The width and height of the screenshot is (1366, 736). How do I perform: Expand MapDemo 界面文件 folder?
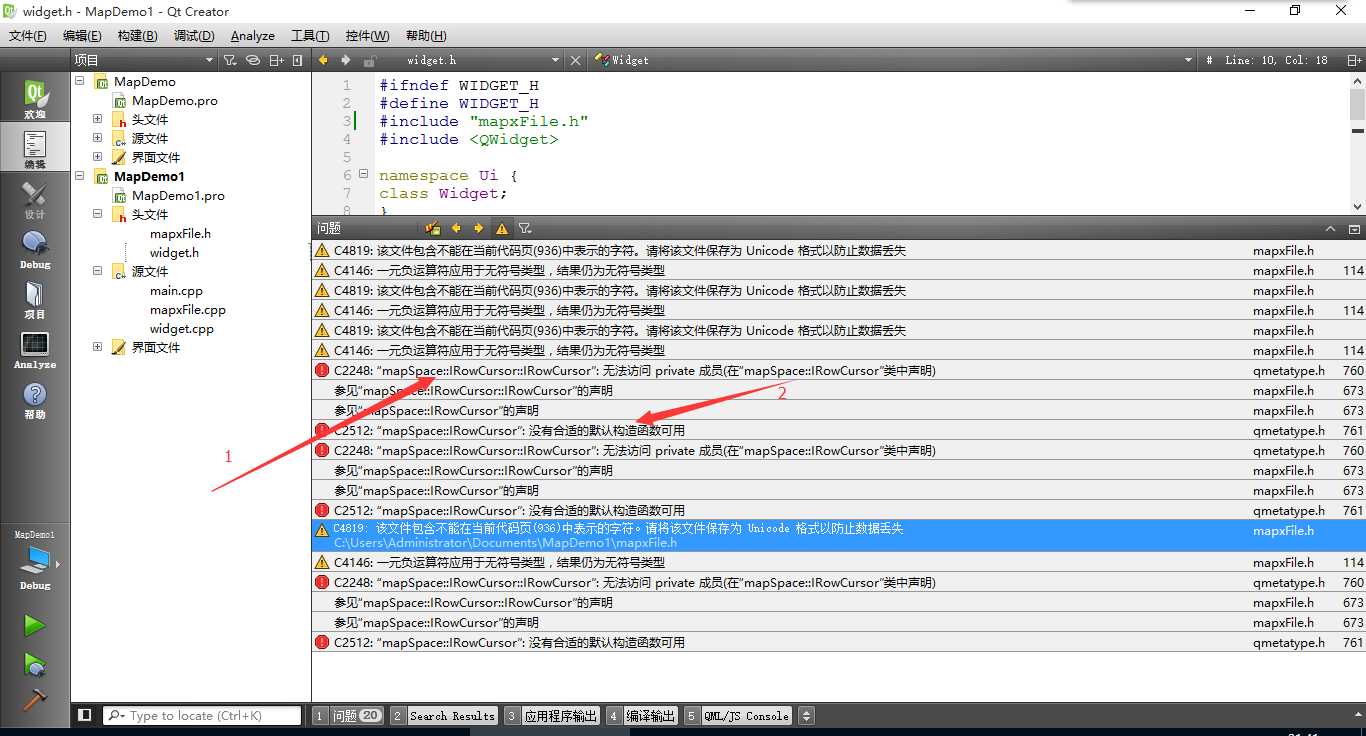(97, 157)
